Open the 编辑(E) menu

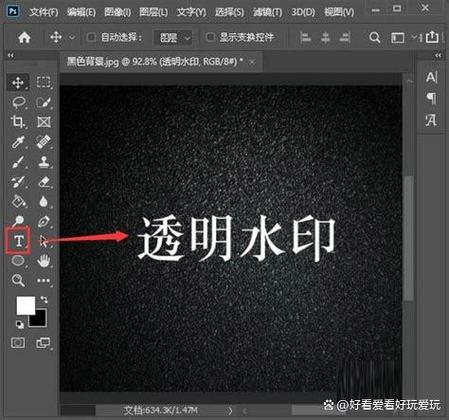tap(81, 12)
